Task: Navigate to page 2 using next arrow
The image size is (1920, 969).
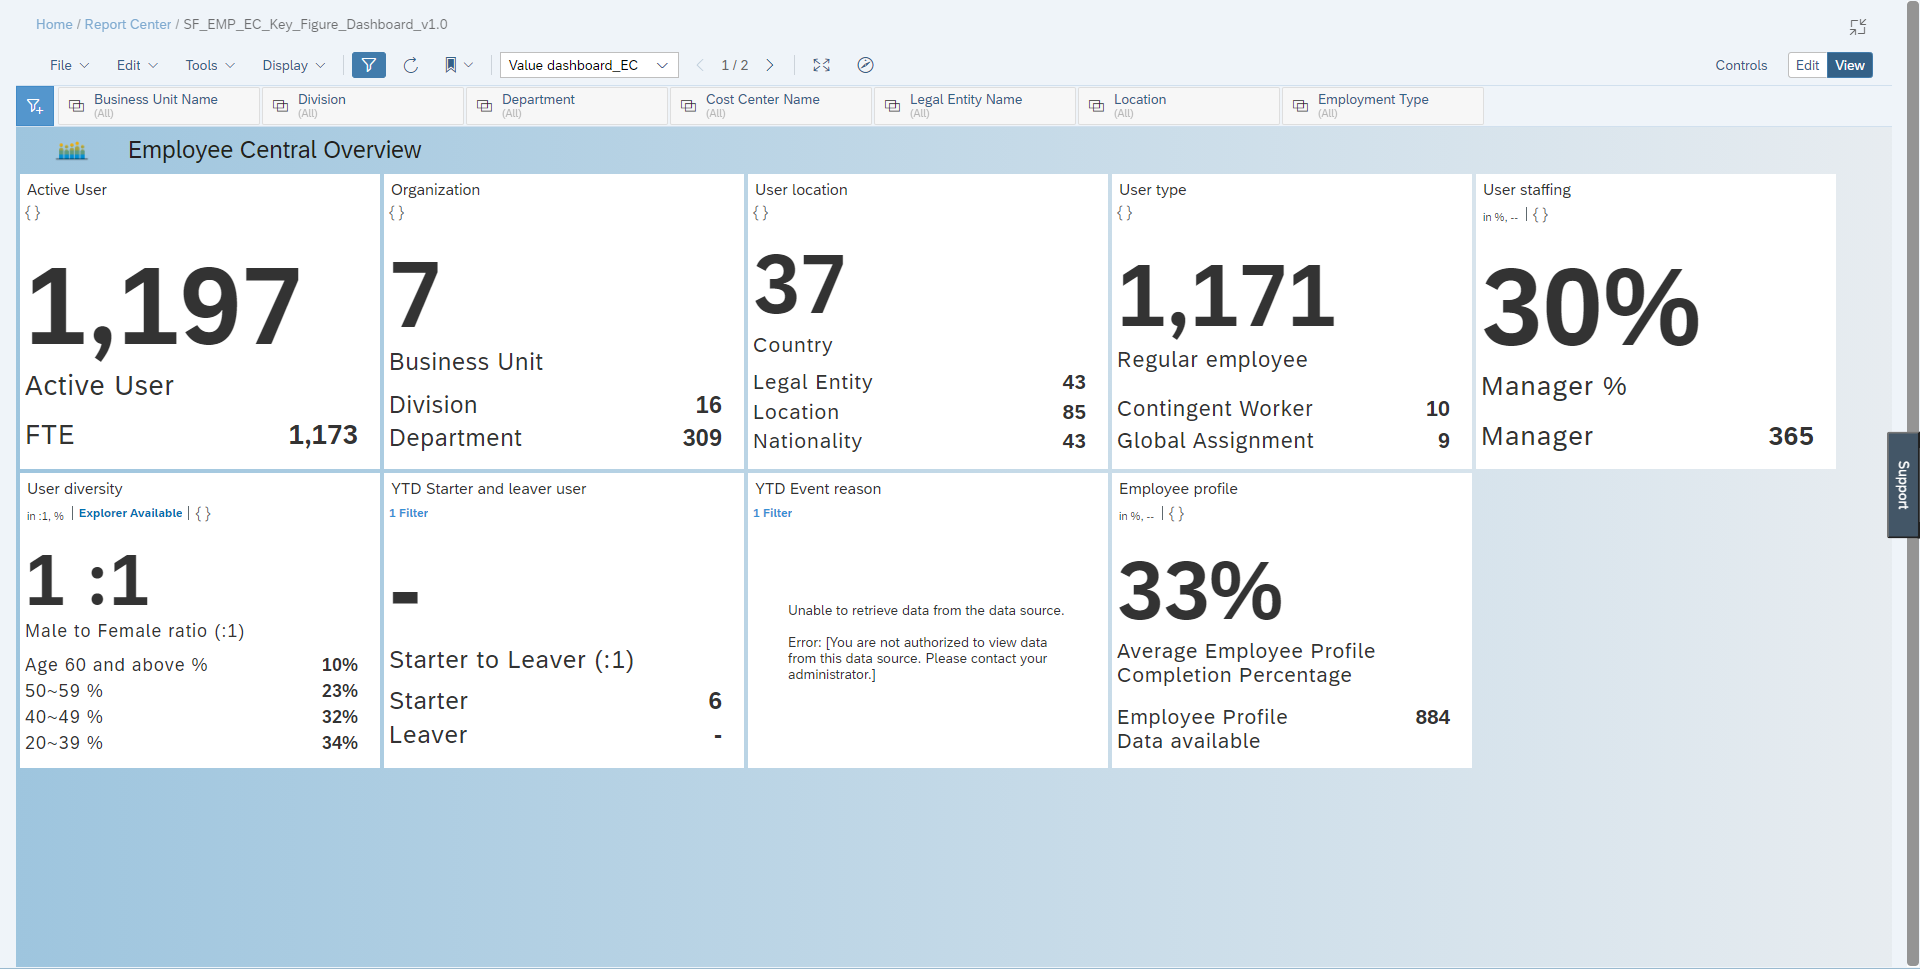Action: pyautogui.click(x=769, y=65)
